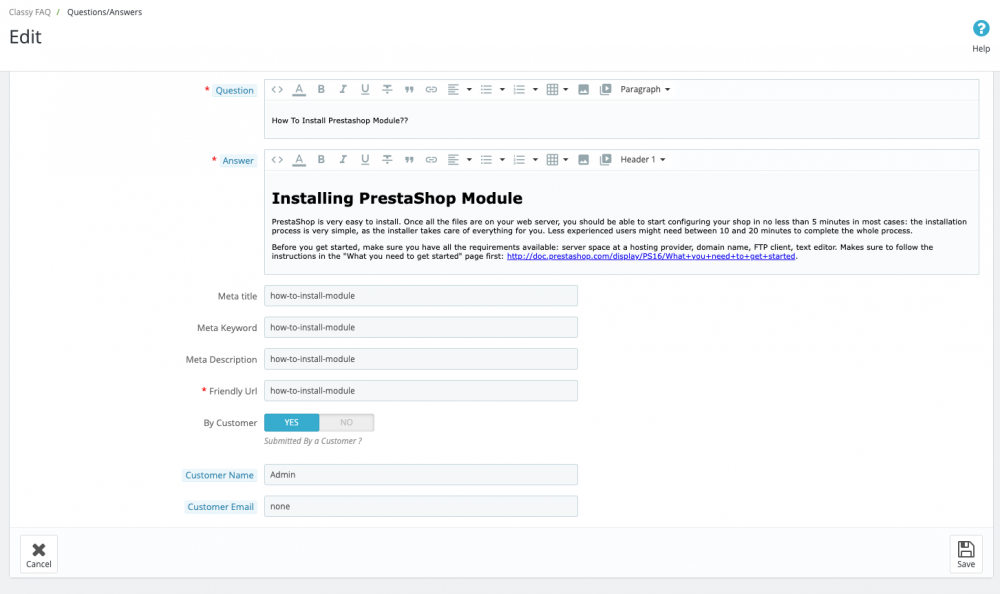Select the text color tool in Answer toolbar
1000x594 pixels.
298,159
